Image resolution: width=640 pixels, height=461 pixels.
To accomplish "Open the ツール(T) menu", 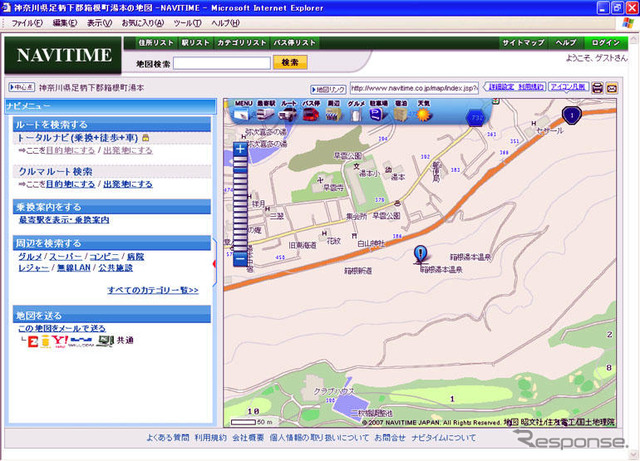I will tap(187, 23).
